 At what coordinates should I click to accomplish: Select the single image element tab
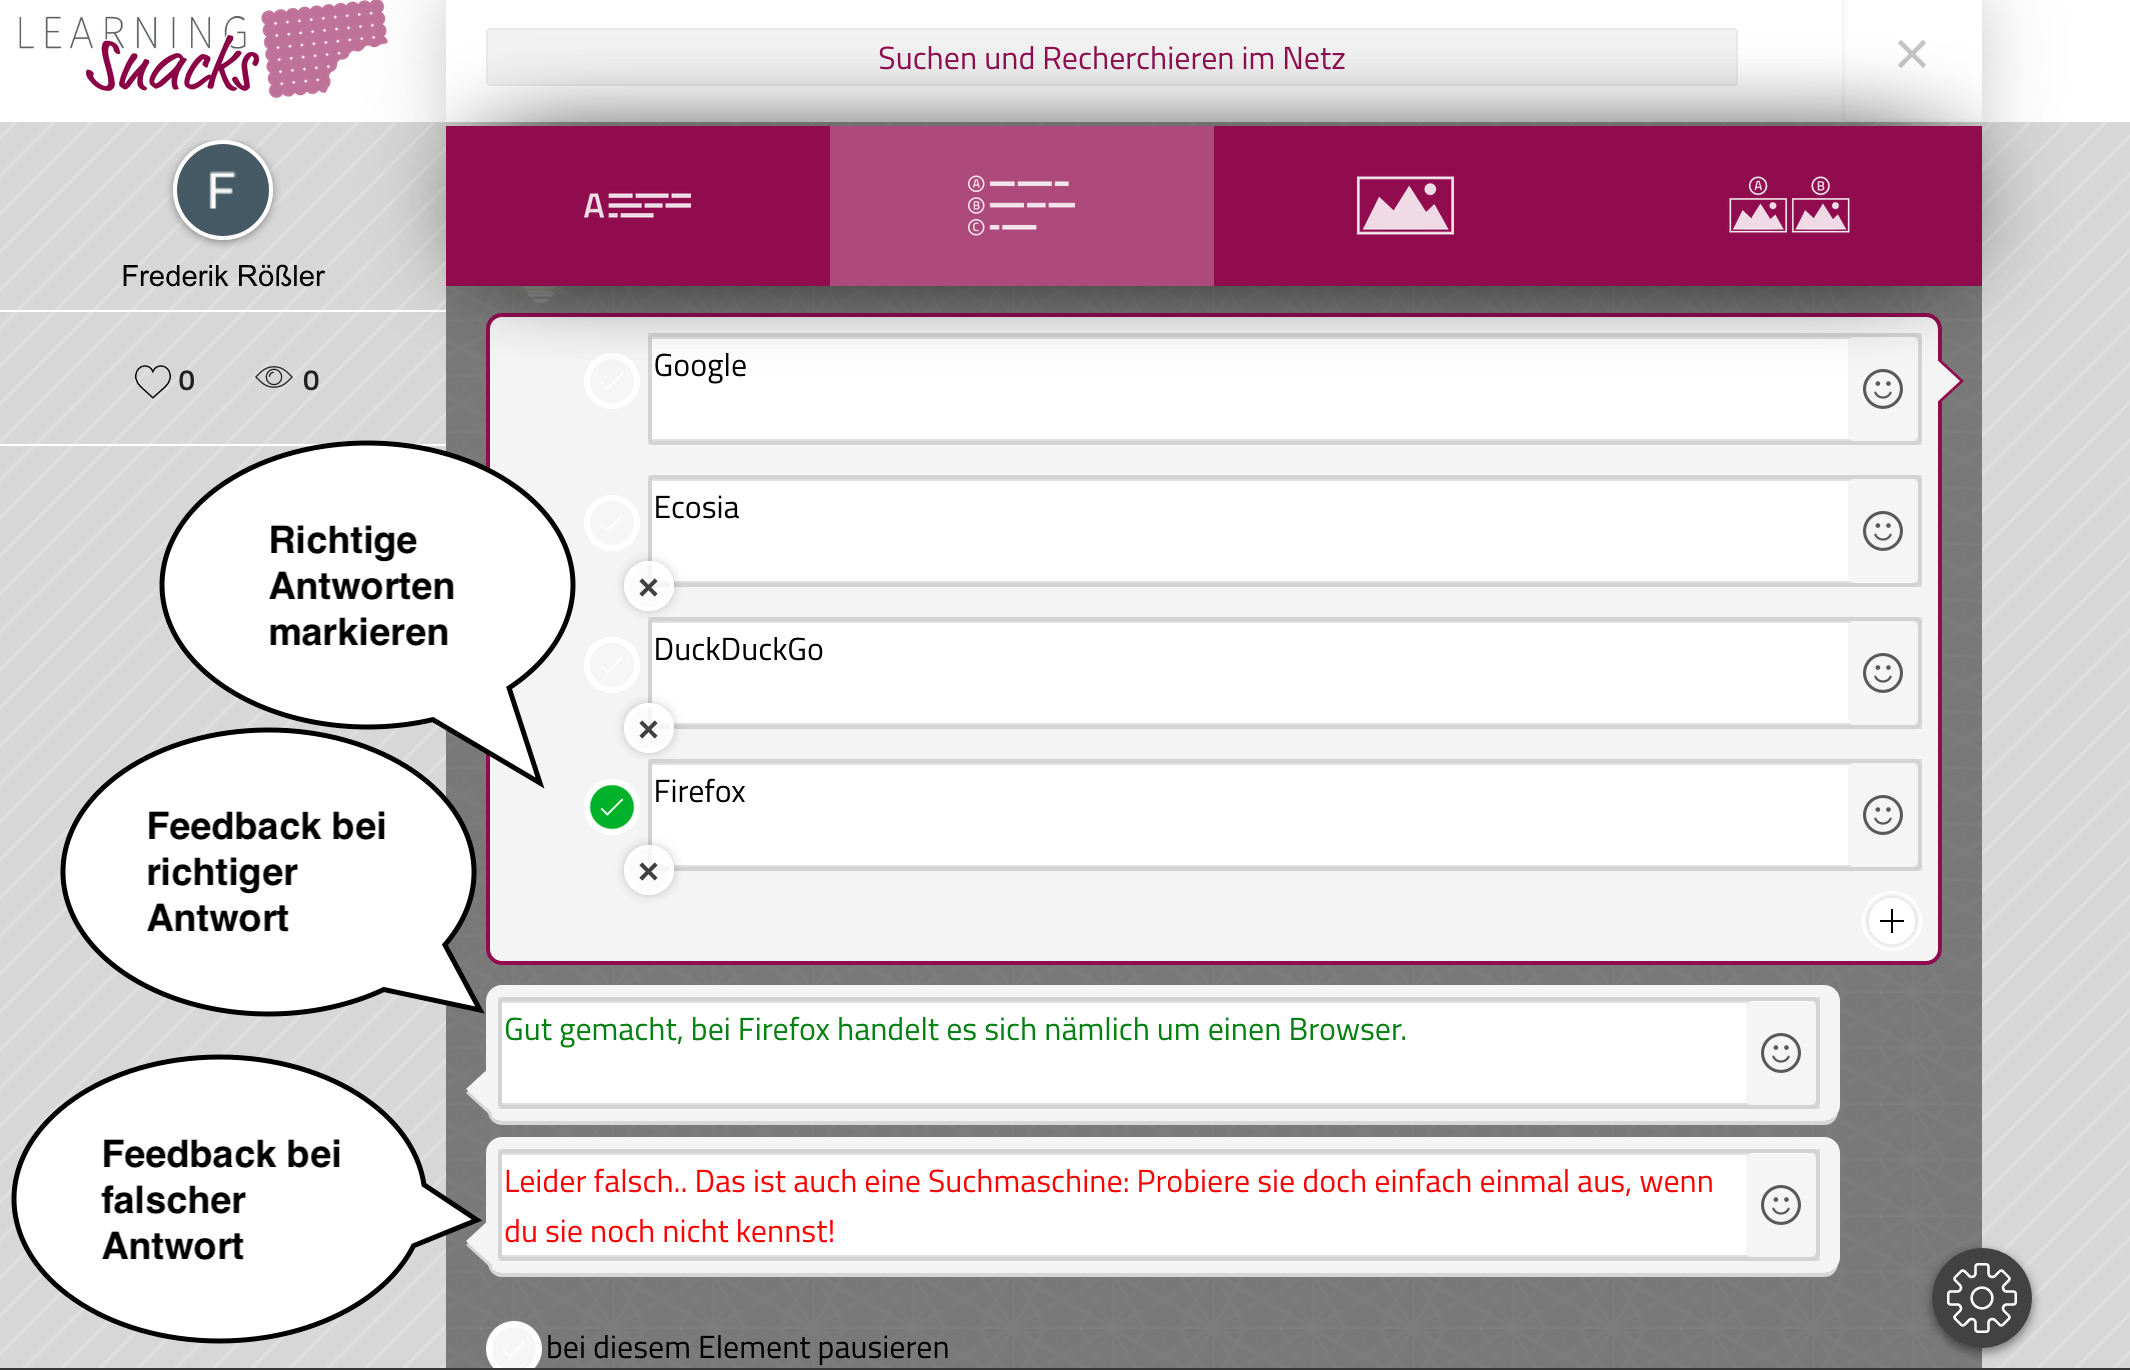(1405, 205)
